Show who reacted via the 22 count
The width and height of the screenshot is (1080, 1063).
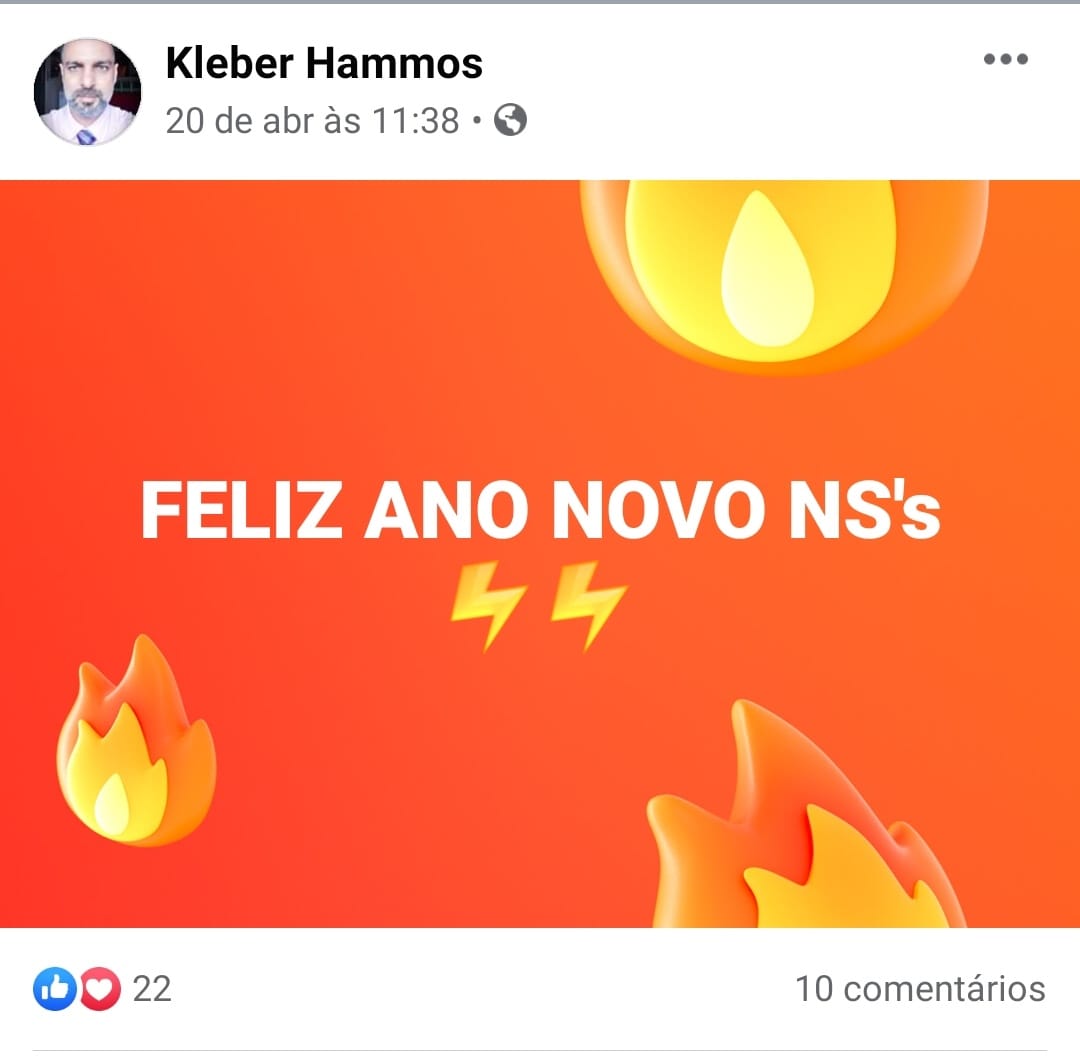[x=152, y=989]
